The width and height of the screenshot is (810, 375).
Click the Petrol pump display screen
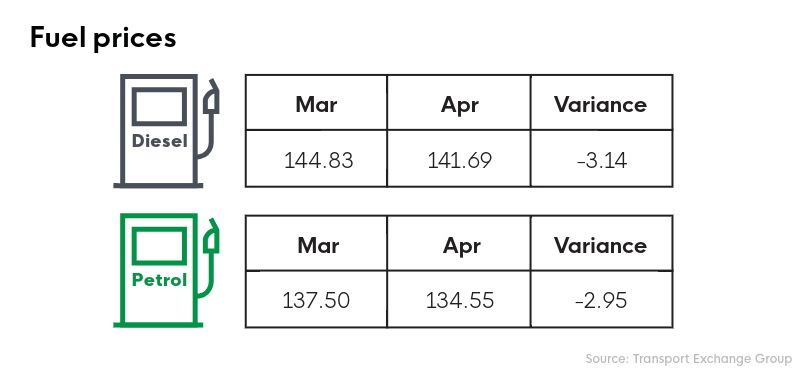pos(159,246)
